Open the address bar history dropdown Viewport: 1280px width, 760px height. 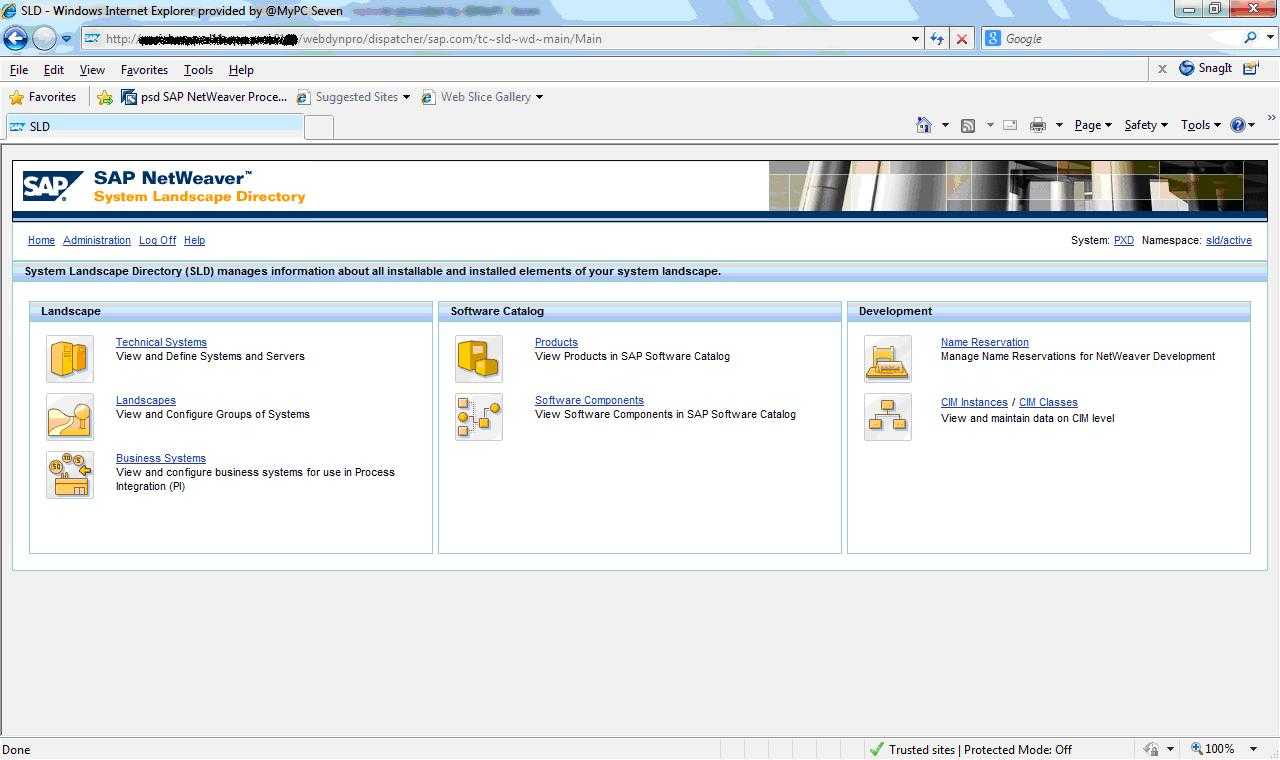click(915, 39)
